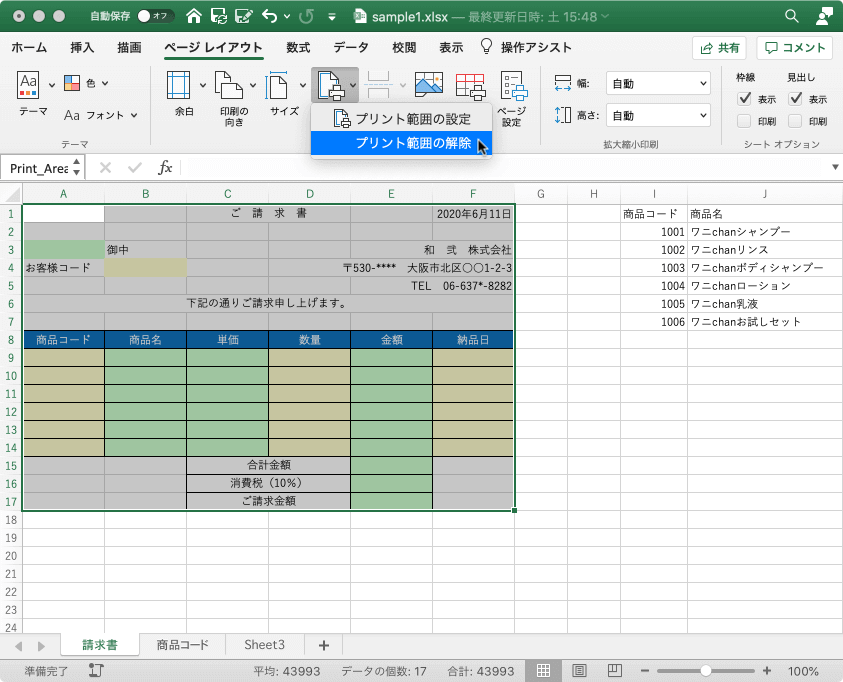Image resolution: width=843 pixels, height=682 pixels.
Task: Open the Print Orientation (印刷の向き) tool
Action: 228,85
